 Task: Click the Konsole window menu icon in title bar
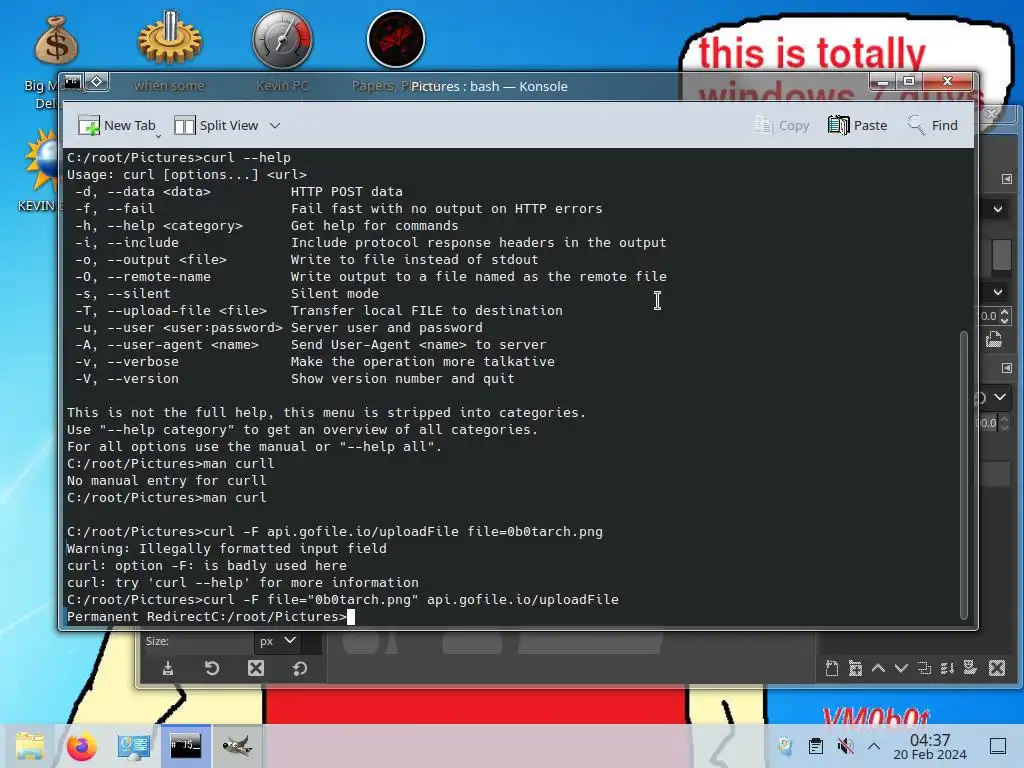72,82
